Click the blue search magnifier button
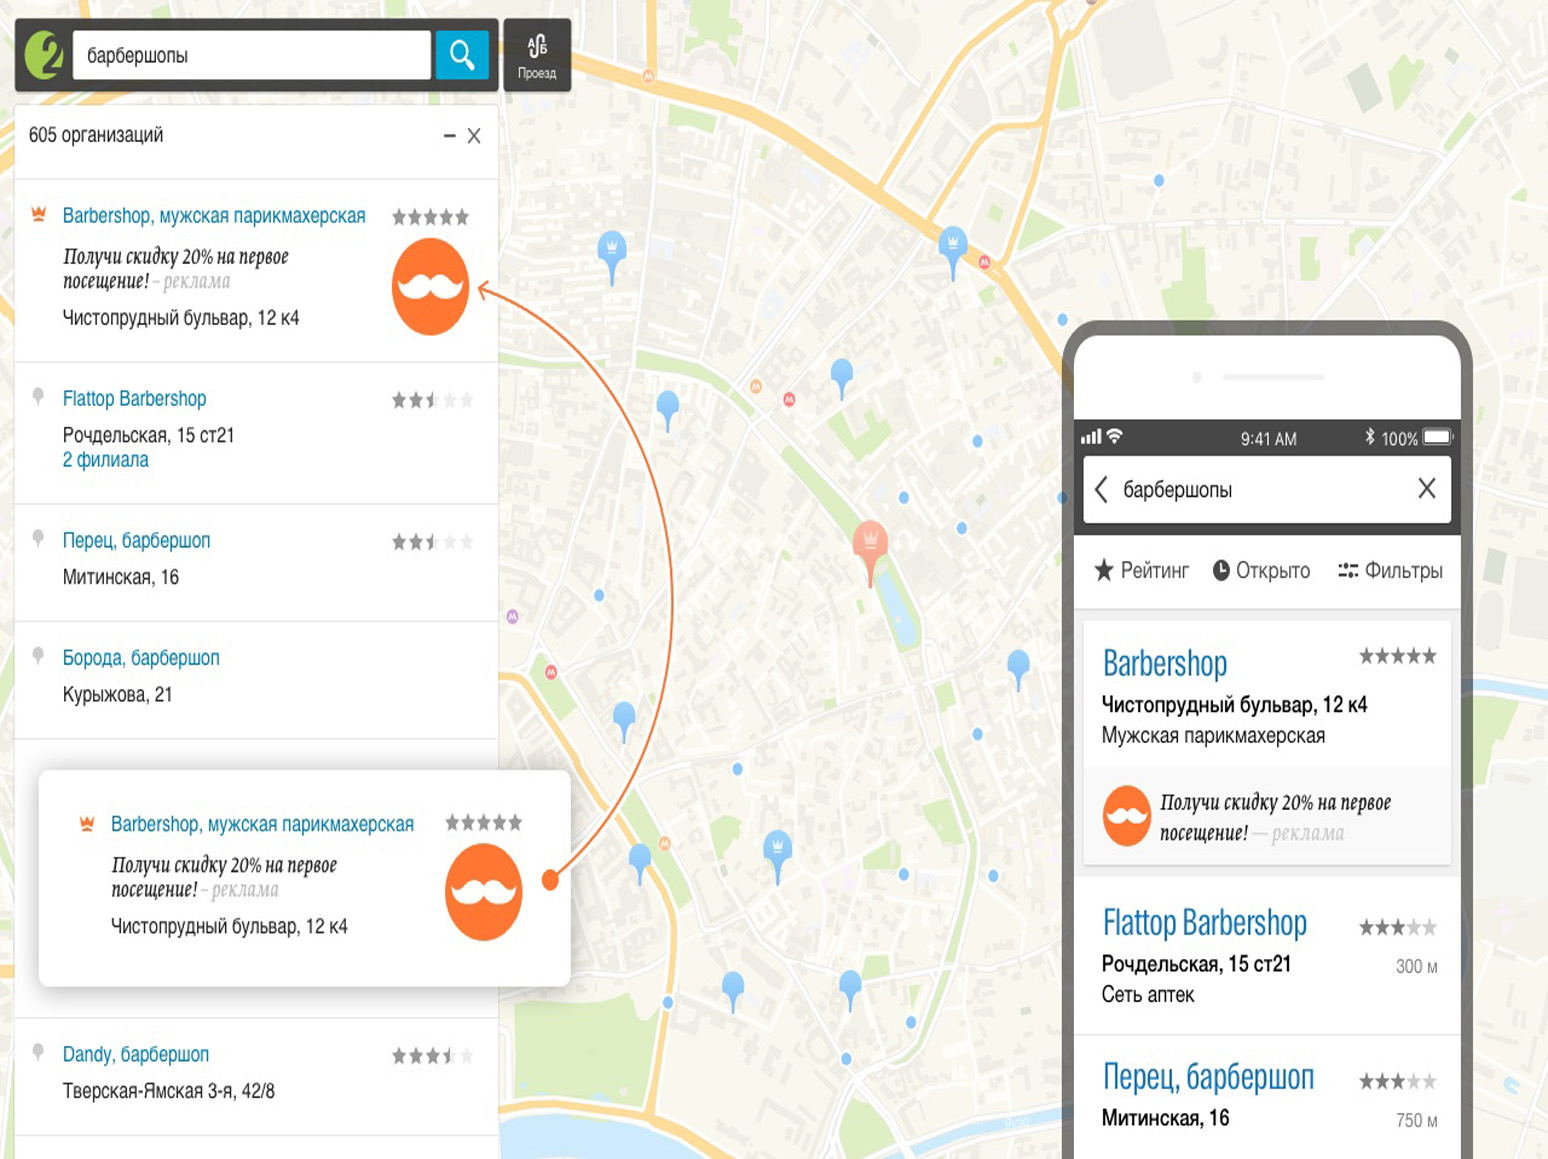The image size is (1548, 1159). 461,55
